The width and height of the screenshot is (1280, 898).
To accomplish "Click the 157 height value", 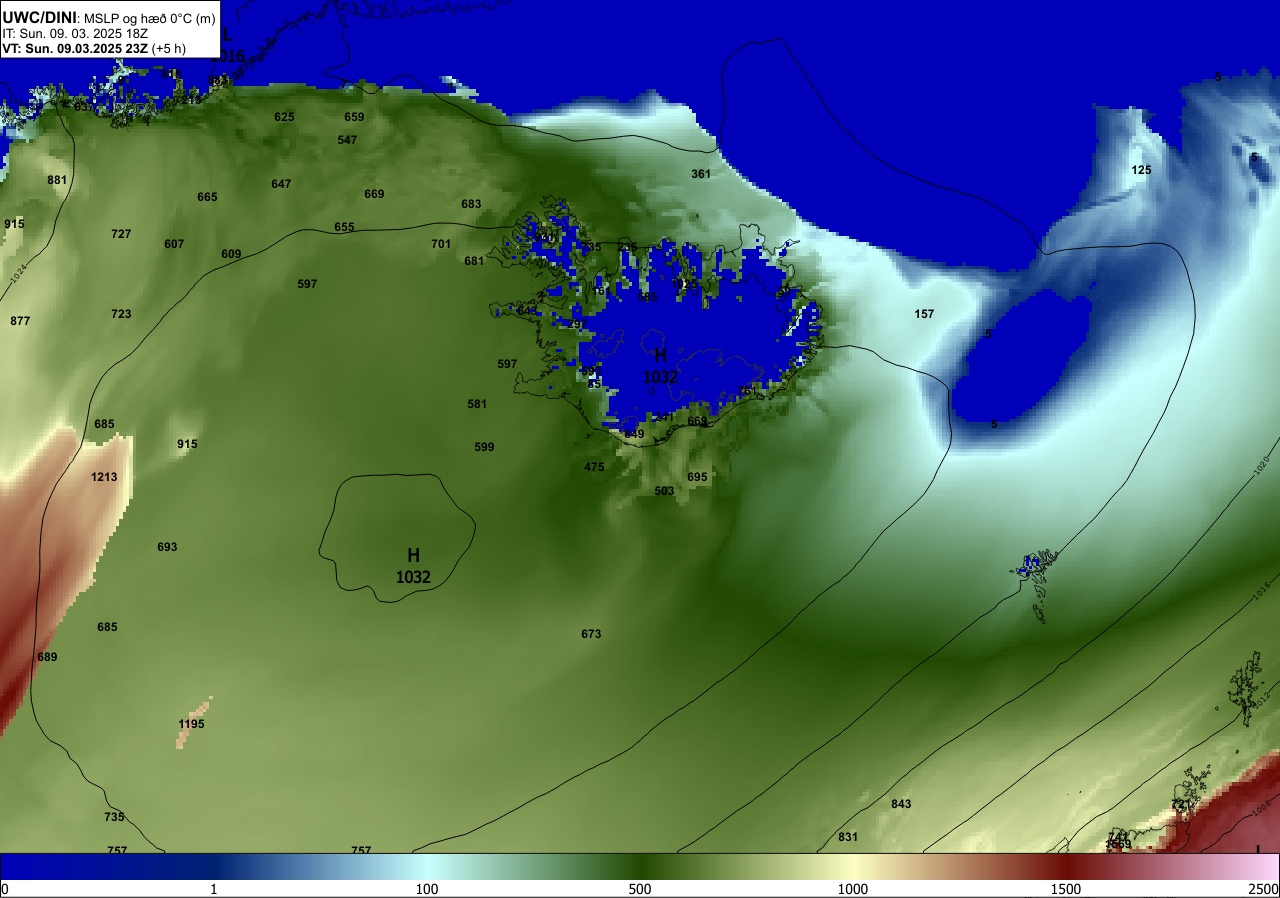I will pos(924,314).
